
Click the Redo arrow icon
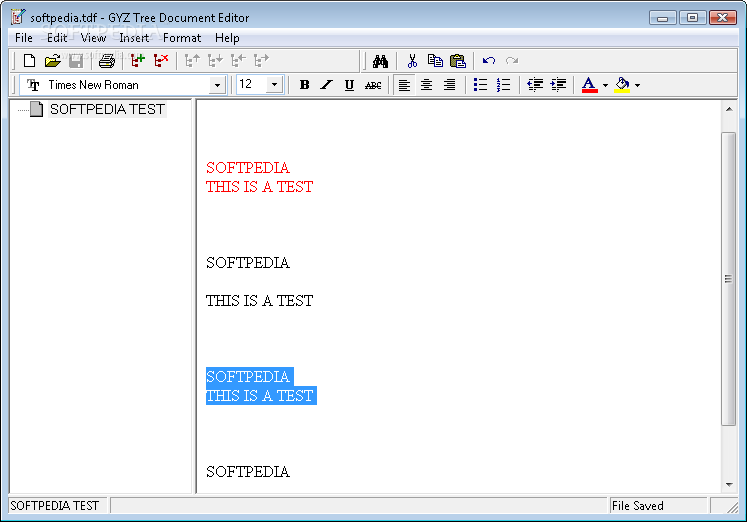tap(512, 61)
